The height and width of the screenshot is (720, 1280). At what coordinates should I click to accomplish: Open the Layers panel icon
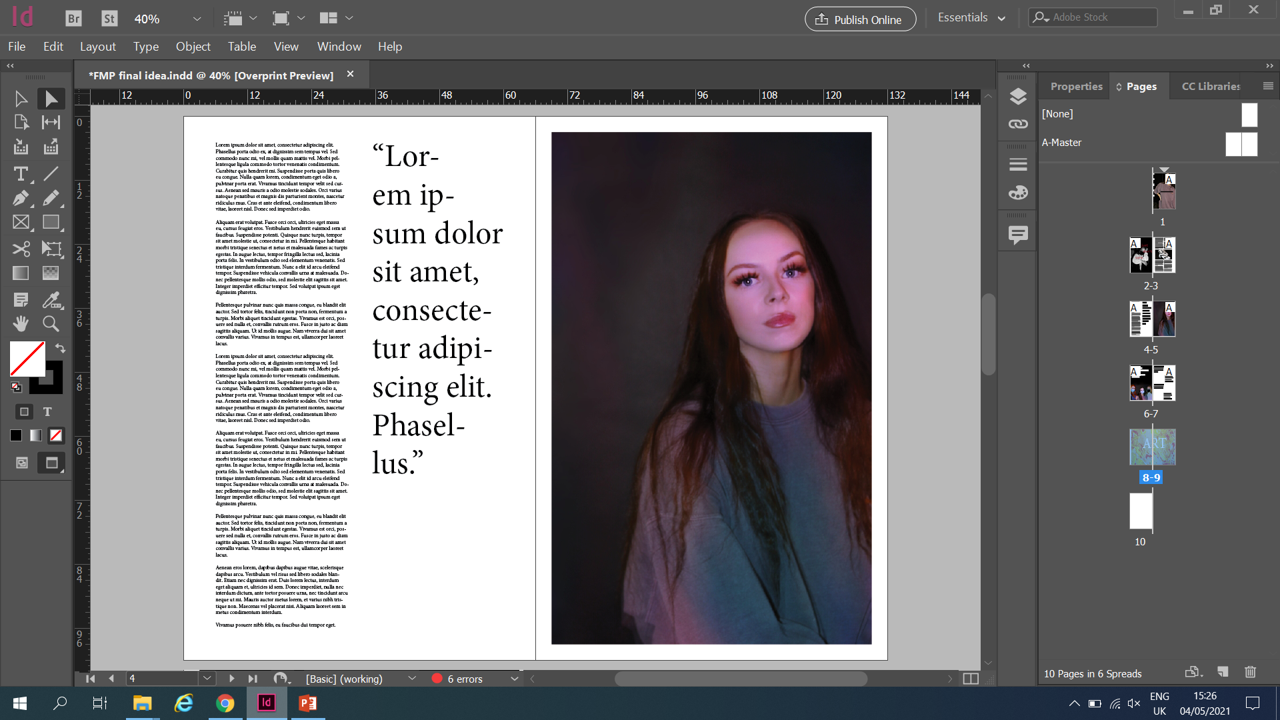[1018, 97]
